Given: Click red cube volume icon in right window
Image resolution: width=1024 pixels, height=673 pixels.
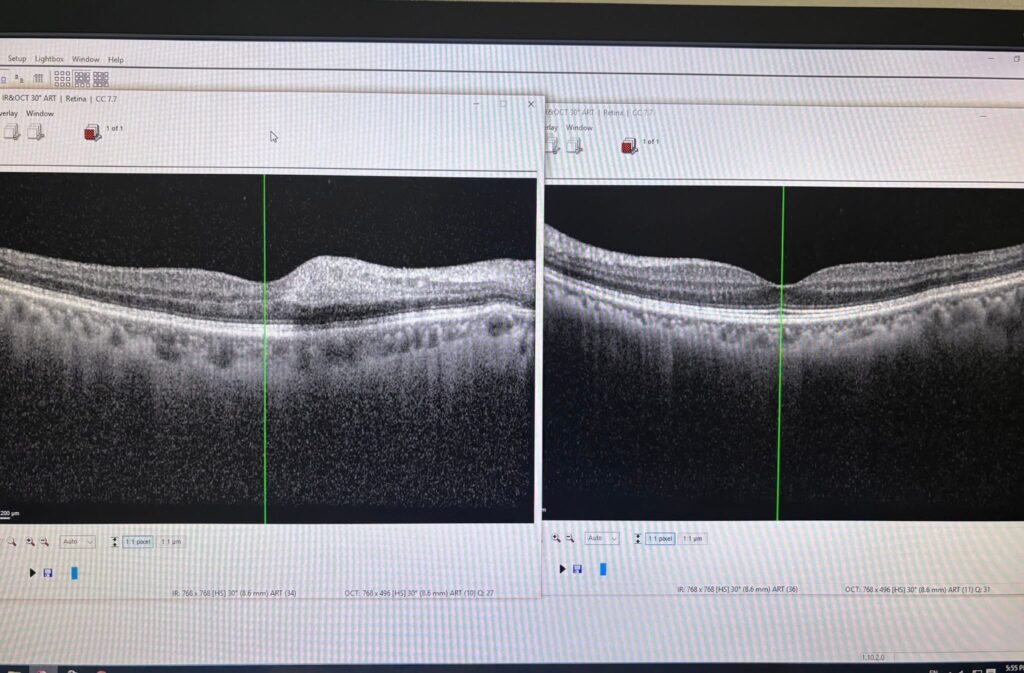Looking at the screenshot, I should point(629,146).
